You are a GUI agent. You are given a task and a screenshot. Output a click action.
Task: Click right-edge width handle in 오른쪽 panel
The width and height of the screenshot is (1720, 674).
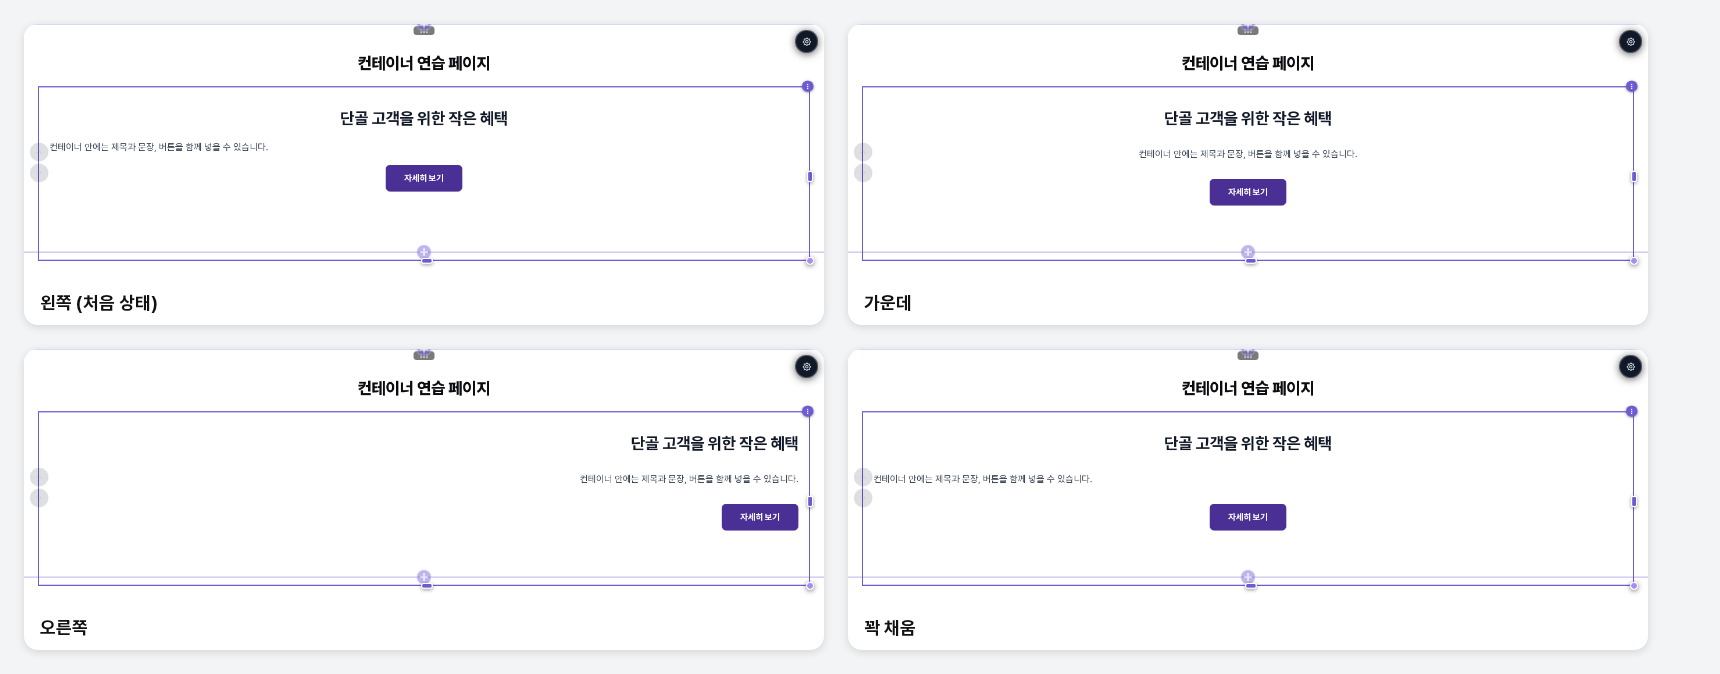(x=810, y=502)
